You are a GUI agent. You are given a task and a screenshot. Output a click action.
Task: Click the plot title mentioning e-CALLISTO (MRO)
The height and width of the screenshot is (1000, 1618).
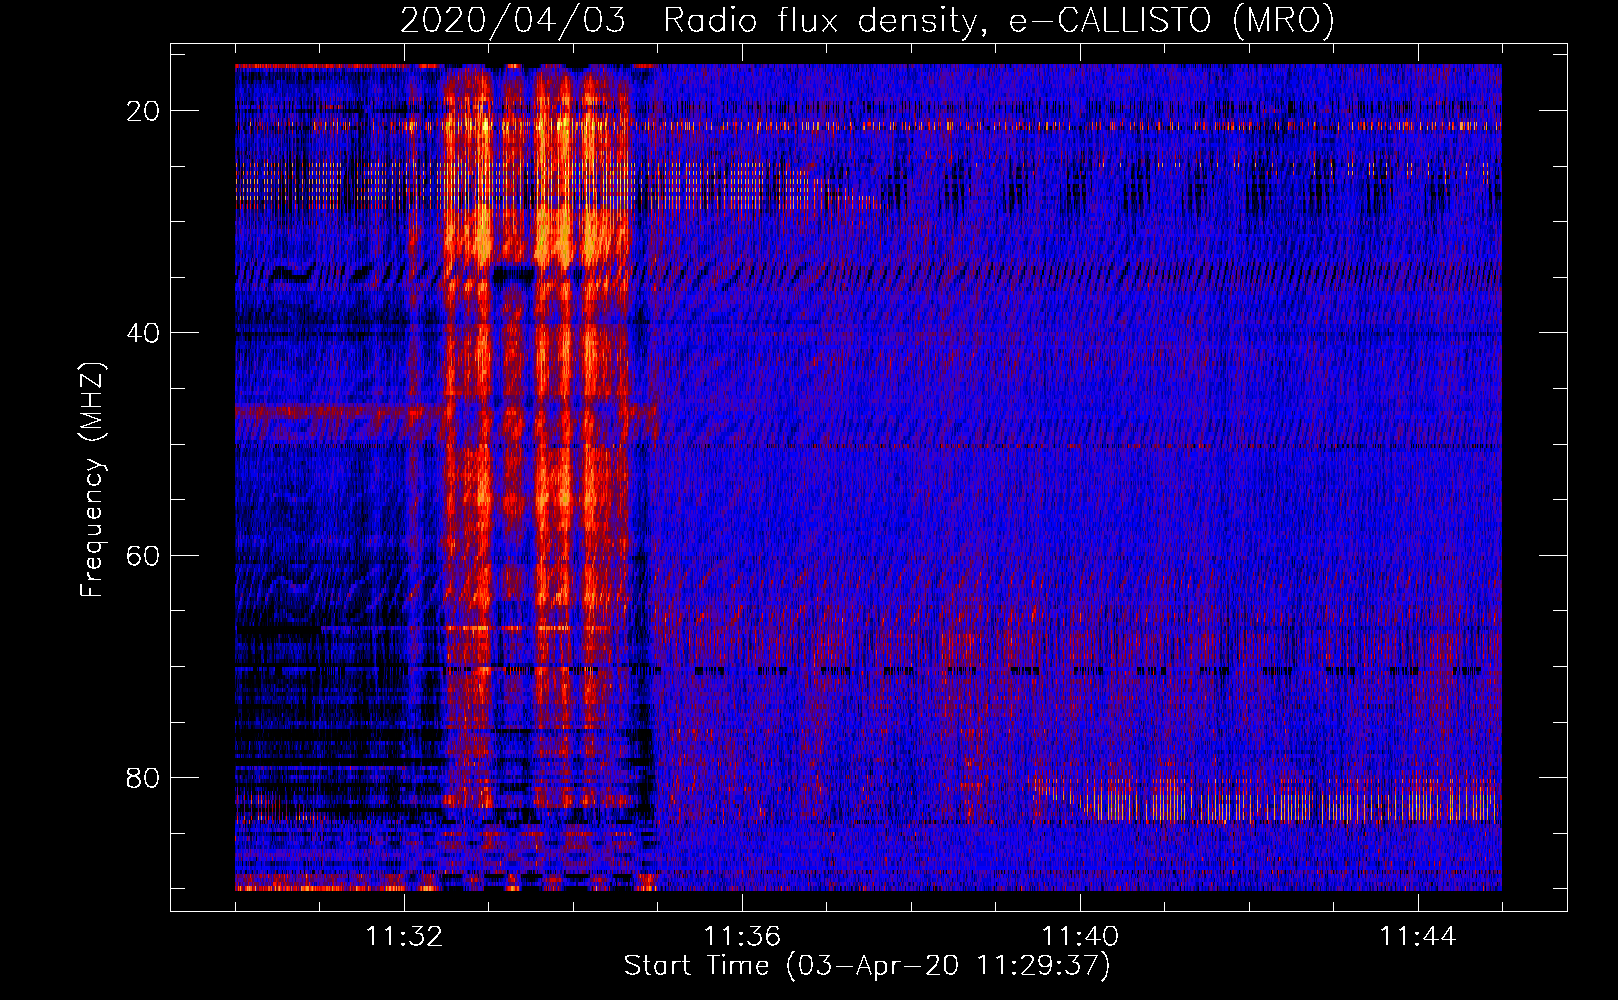(867, 20)
